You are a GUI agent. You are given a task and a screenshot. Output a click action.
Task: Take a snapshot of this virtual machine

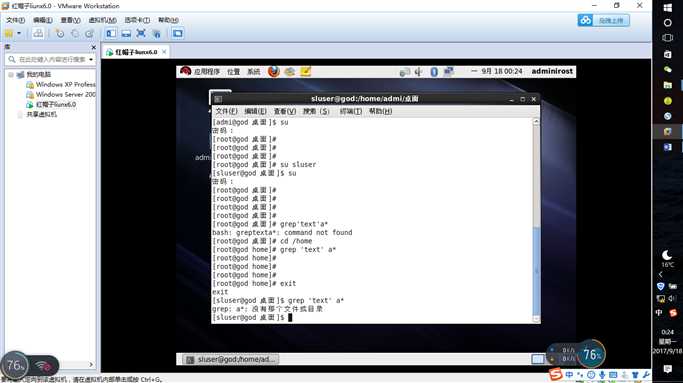pos(60,34)
